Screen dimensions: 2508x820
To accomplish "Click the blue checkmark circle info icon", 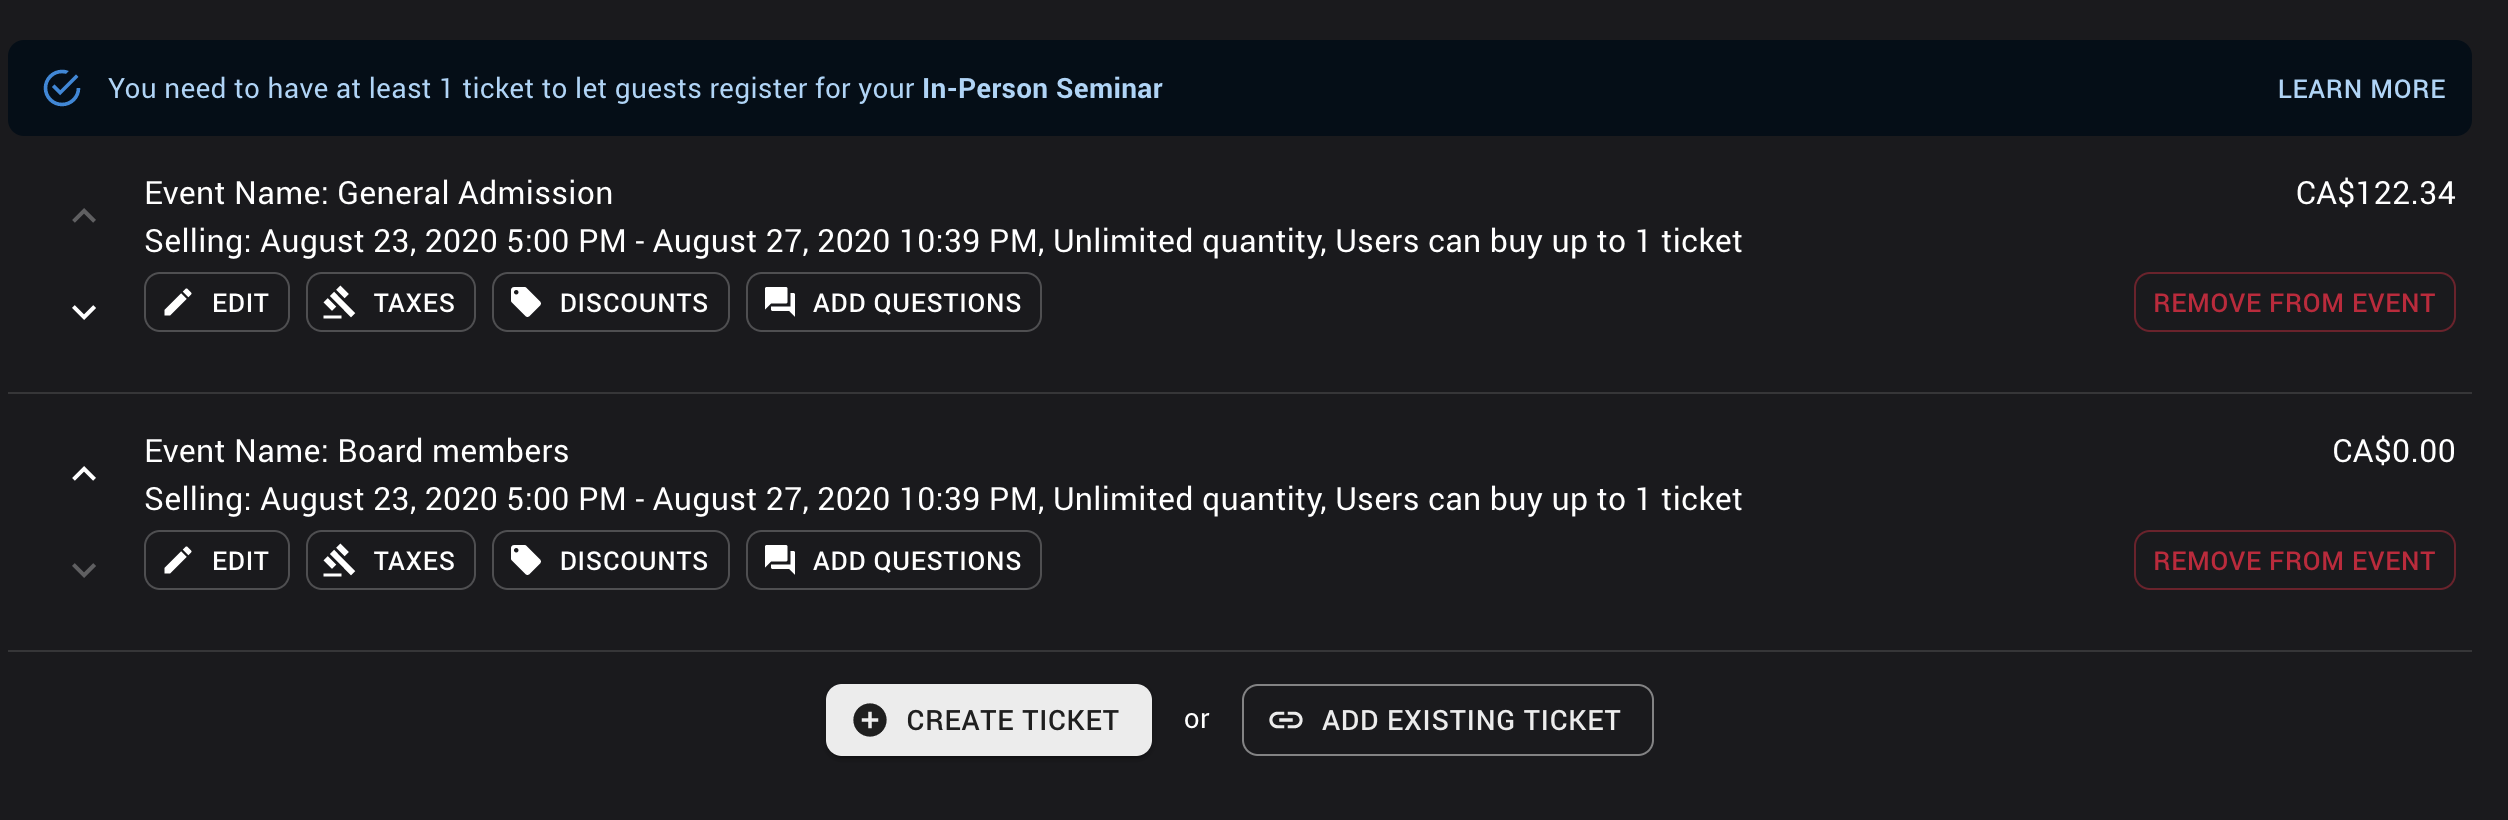I will [x=62, y=88].
